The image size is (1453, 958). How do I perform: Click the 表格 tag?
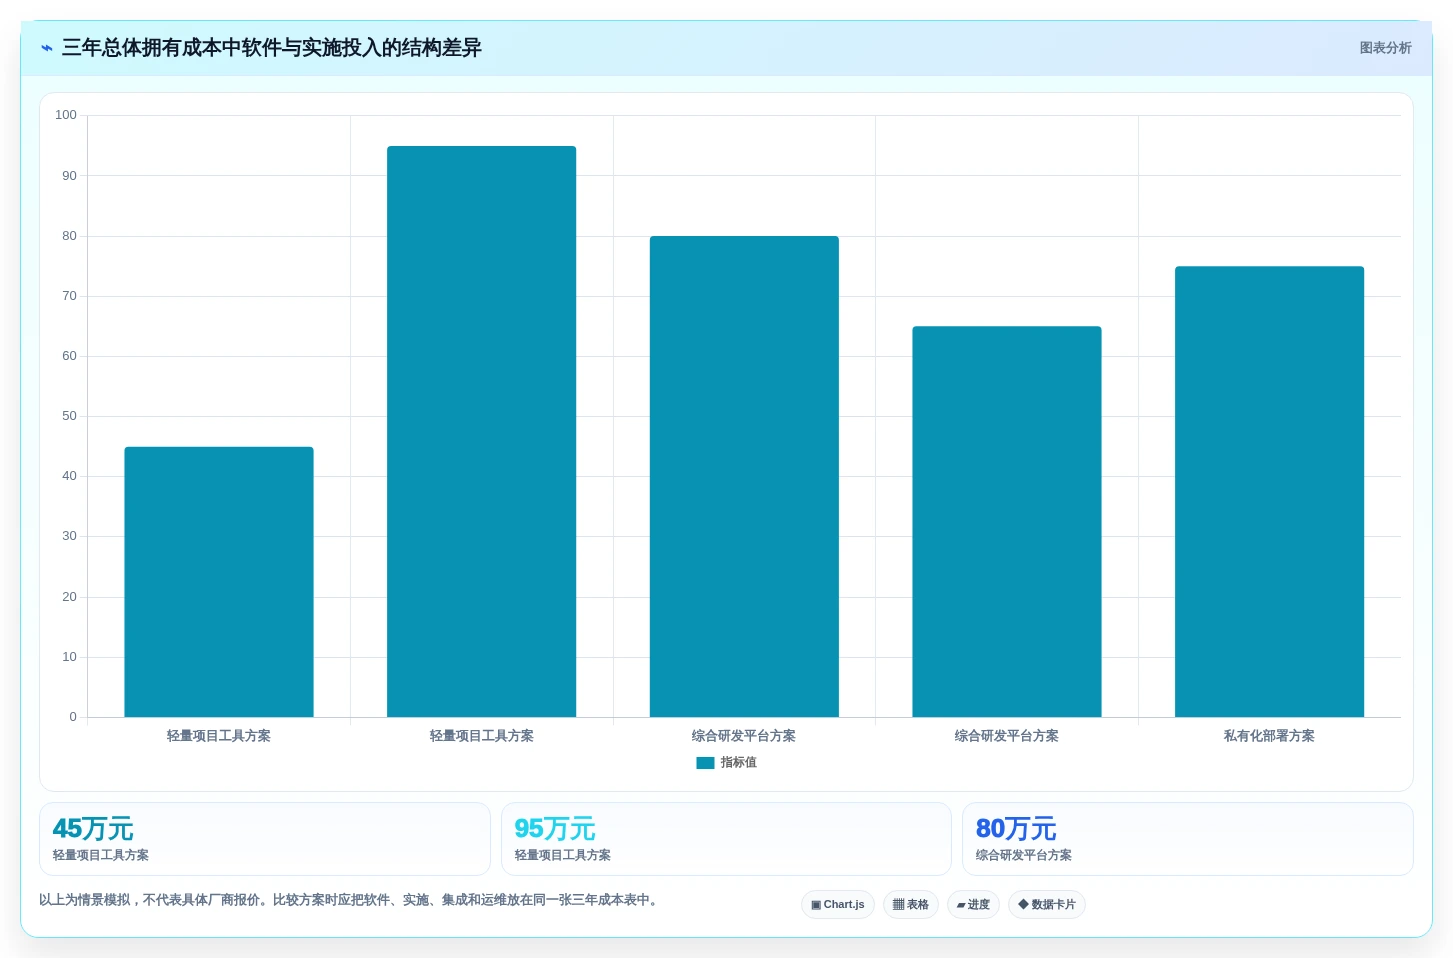[911, 905]
